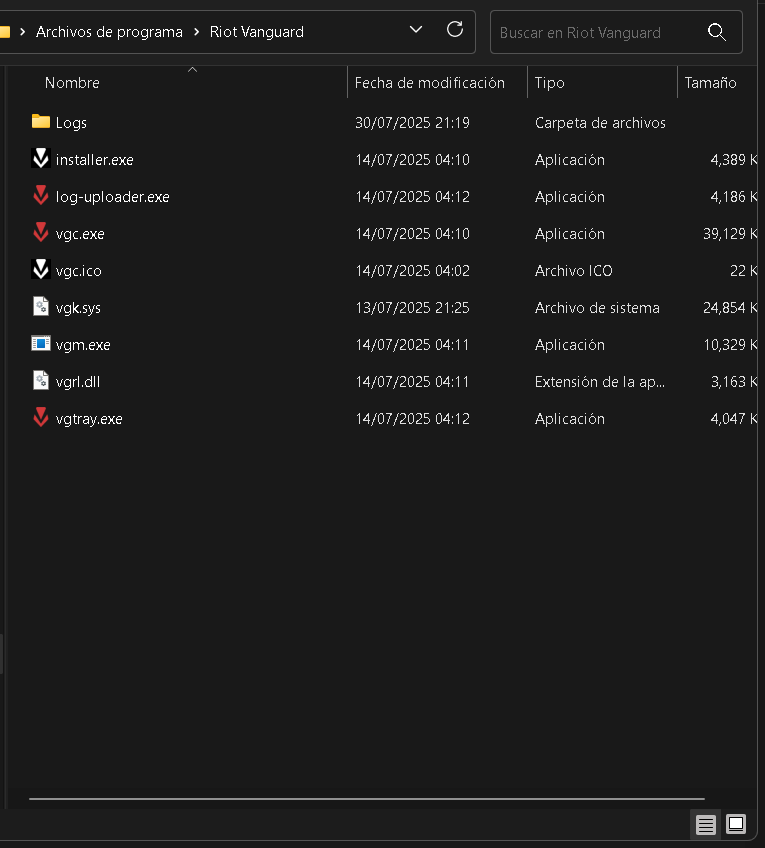Expand chevron before Riot Vanguard breadcrumb
This screenshot has width=765, height=848.
(197, 32)
